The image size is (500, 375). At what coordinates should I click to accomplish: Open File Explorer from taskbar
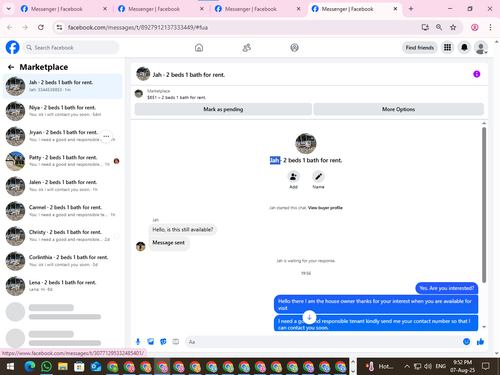[63, 367]
